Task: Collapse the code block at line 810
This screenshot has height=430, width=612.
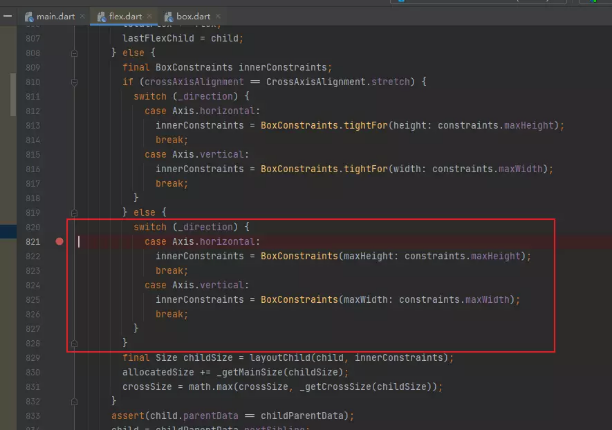Action: (x=75, y=81)
